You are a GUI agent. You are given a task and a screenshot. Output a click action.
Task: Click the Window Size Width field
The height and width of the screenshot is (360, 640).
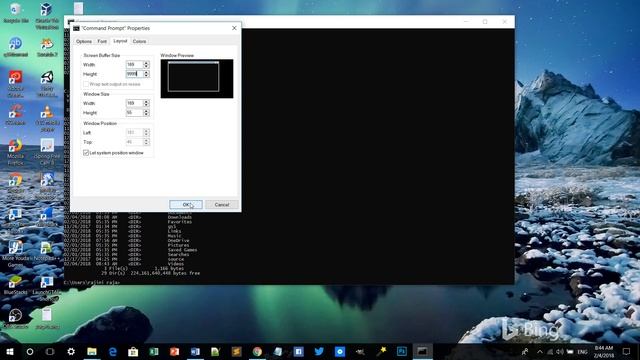(x=134, y=103)
